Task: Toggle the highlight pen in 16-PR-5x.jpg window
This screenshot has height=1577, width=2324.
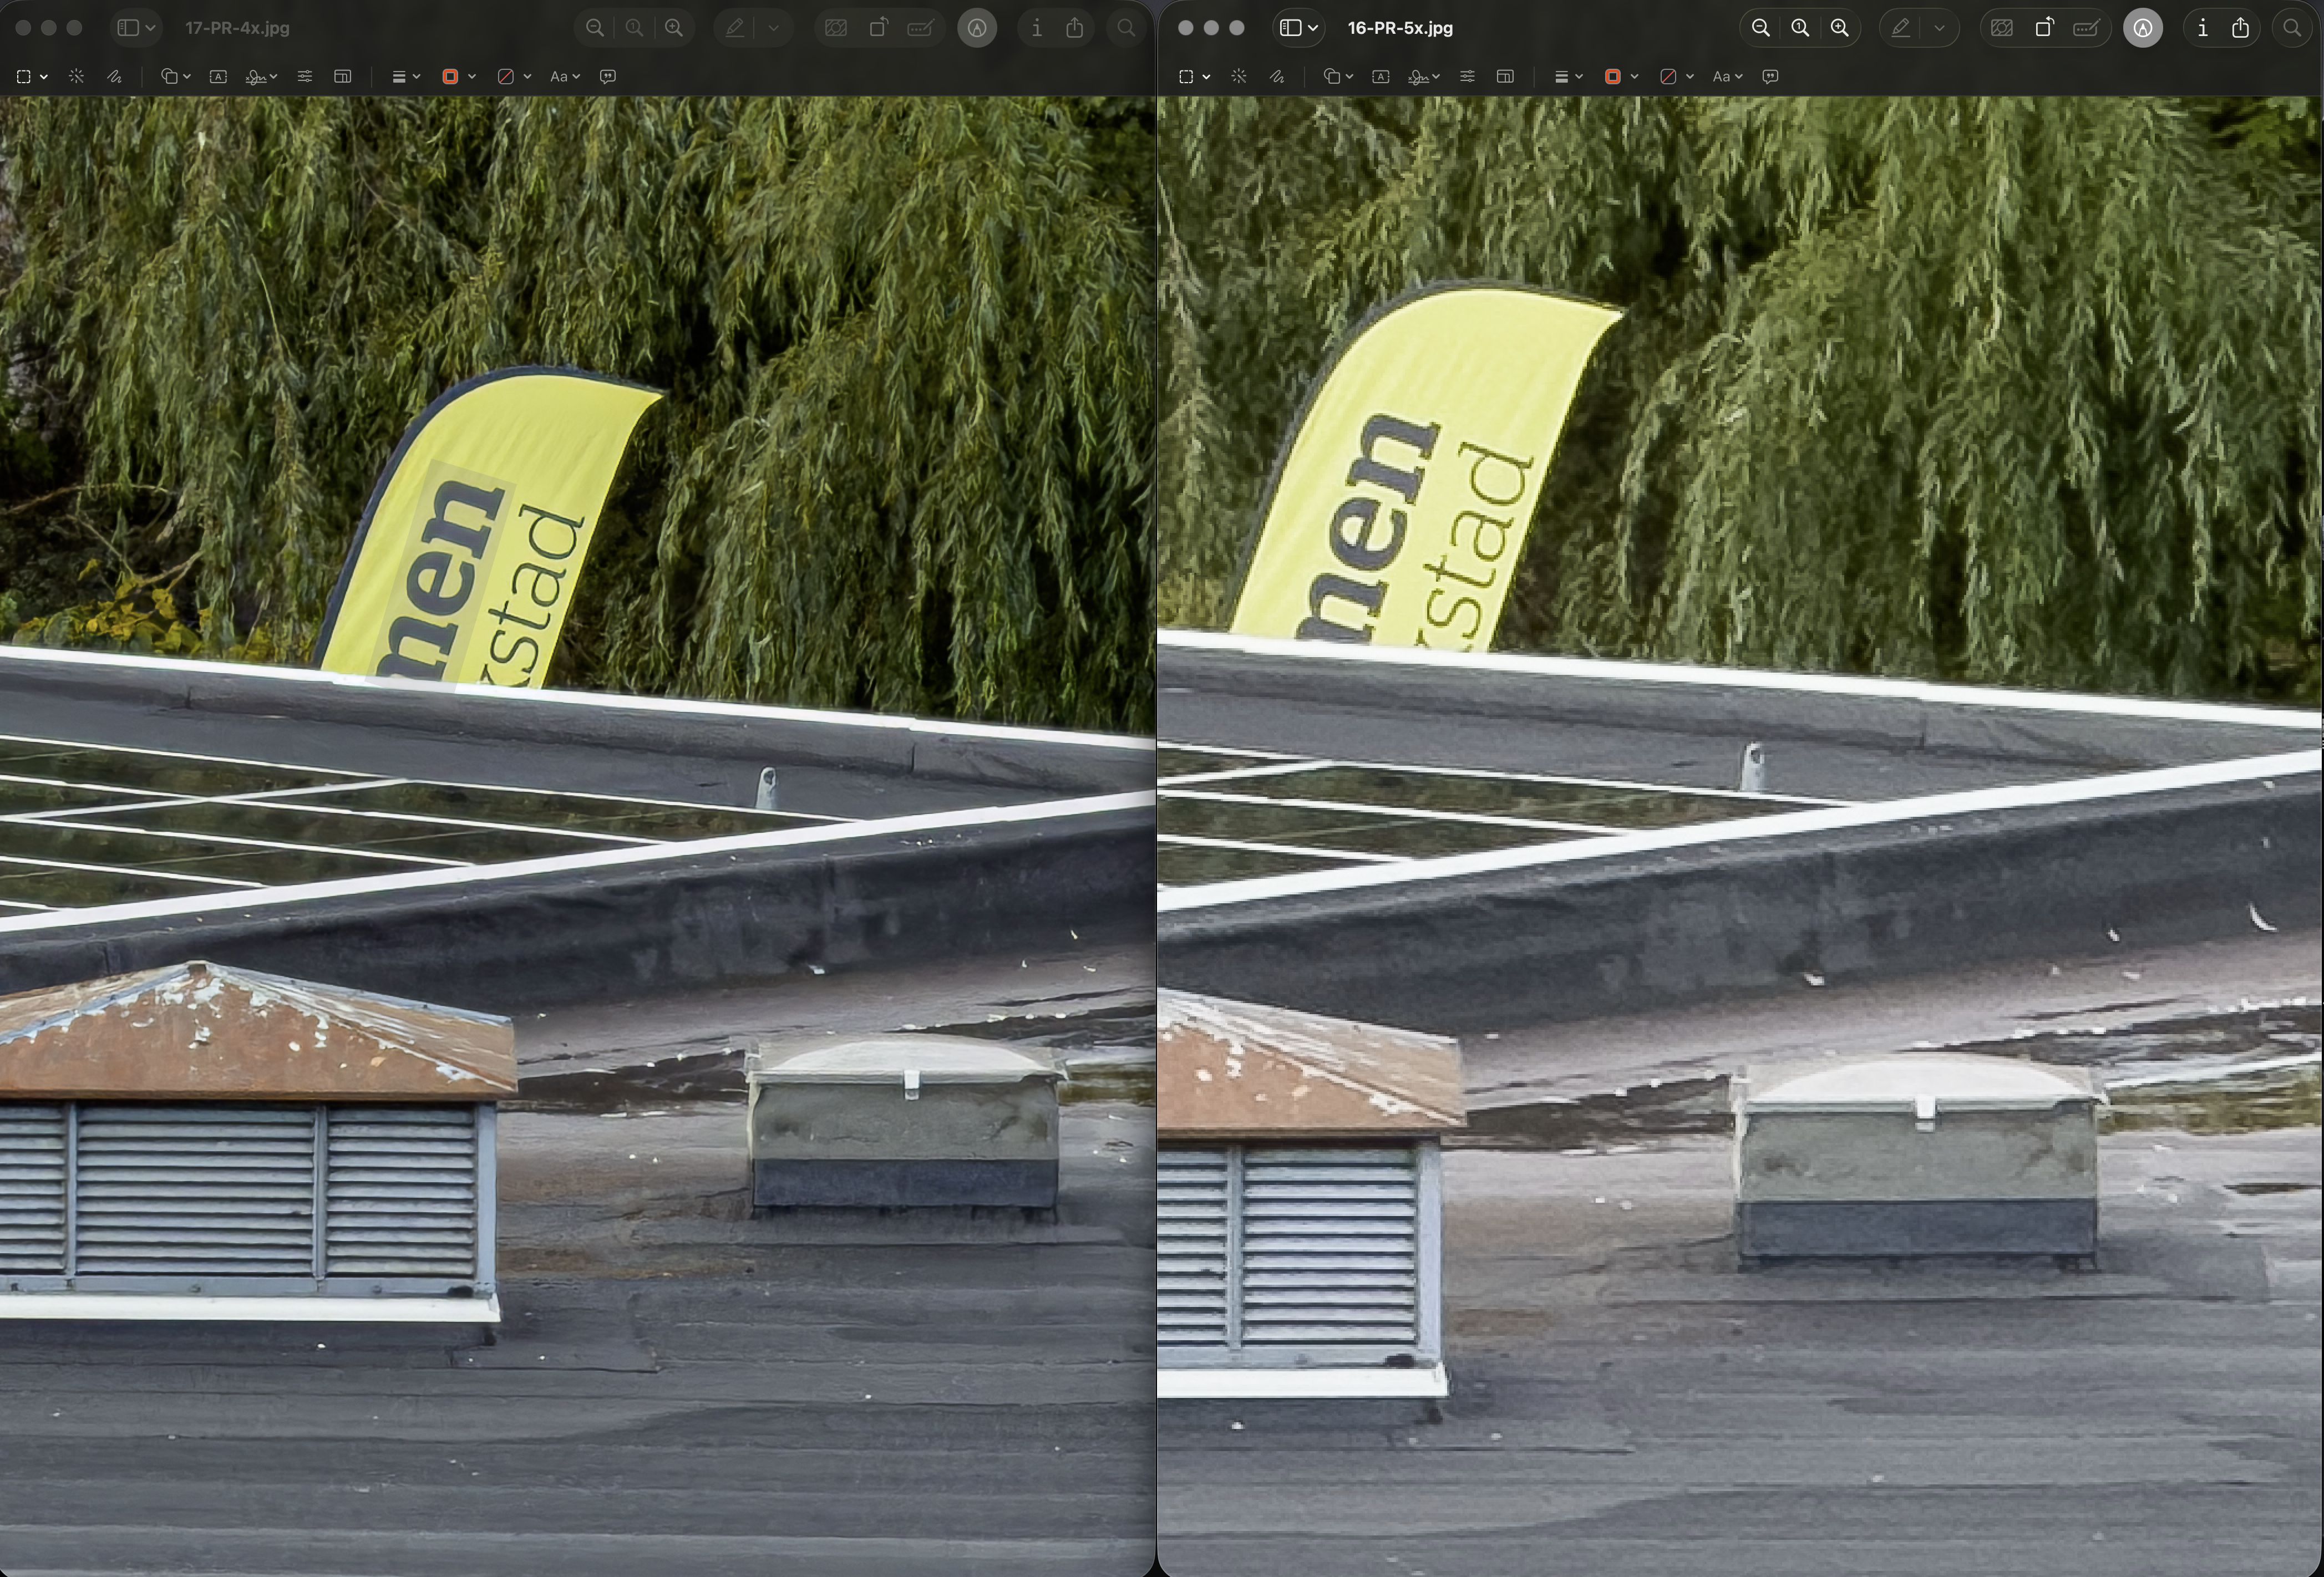Action: (x=1900, y=28)
